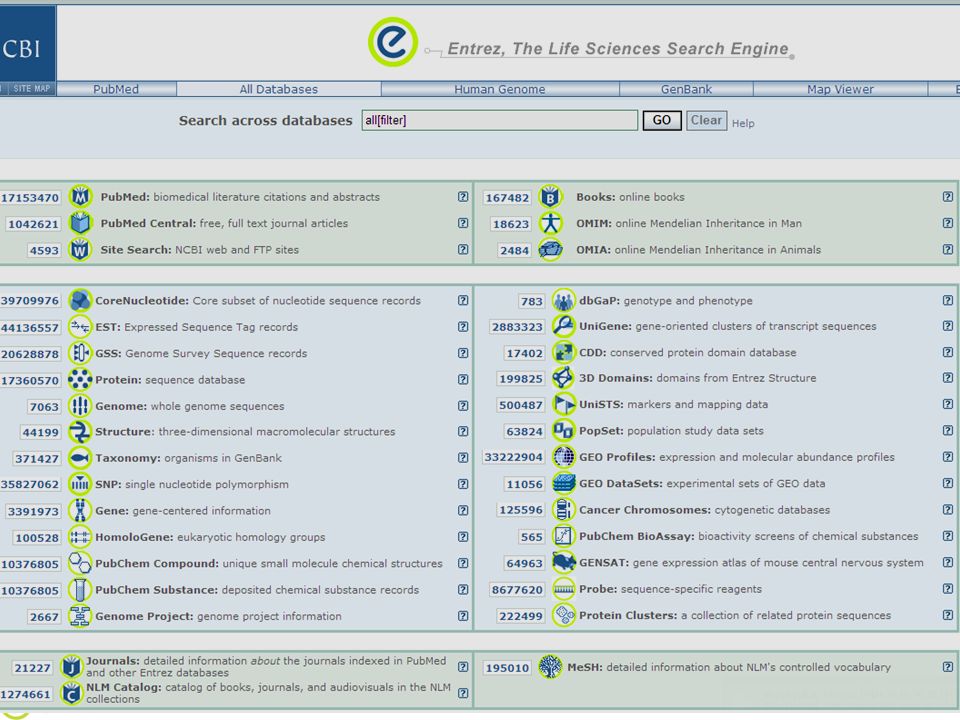Viewport: 960px width, 720px height.
Task: Click the UniSTS flag icon
Action: 563,404
